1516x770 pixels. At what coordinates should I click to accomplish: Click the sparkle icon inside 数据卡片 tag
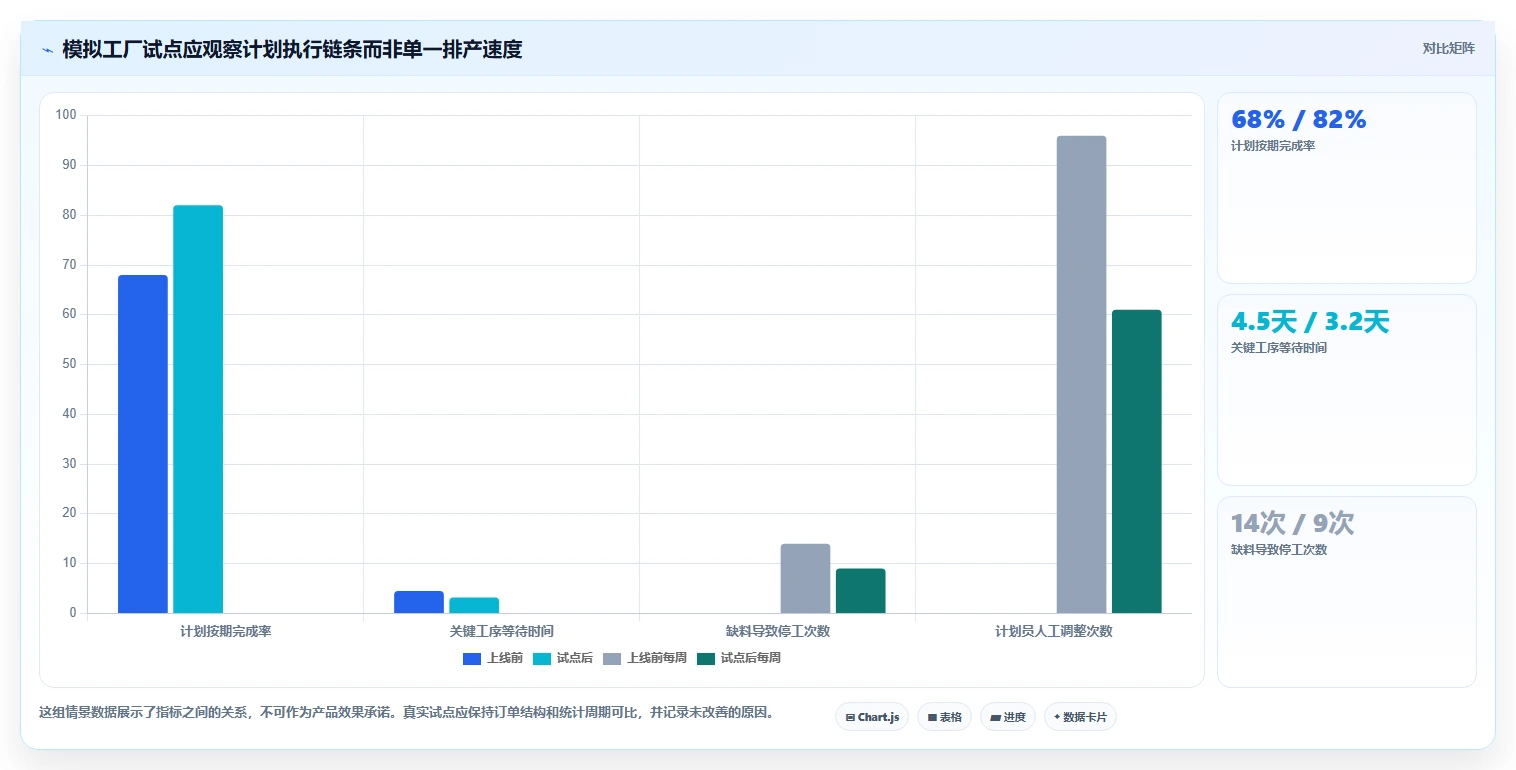click(1057, 717)
